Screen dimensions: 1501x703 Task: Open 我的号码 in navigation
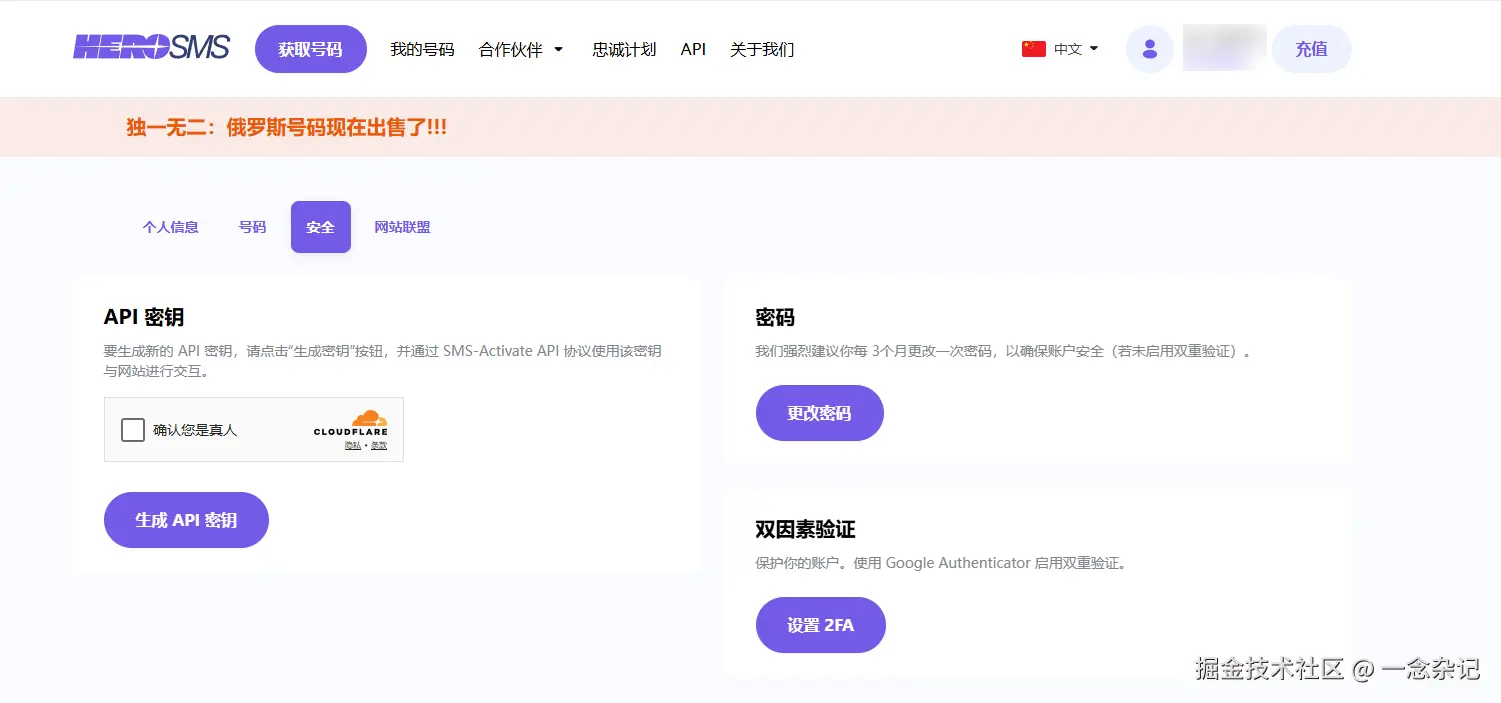point(422,49)
